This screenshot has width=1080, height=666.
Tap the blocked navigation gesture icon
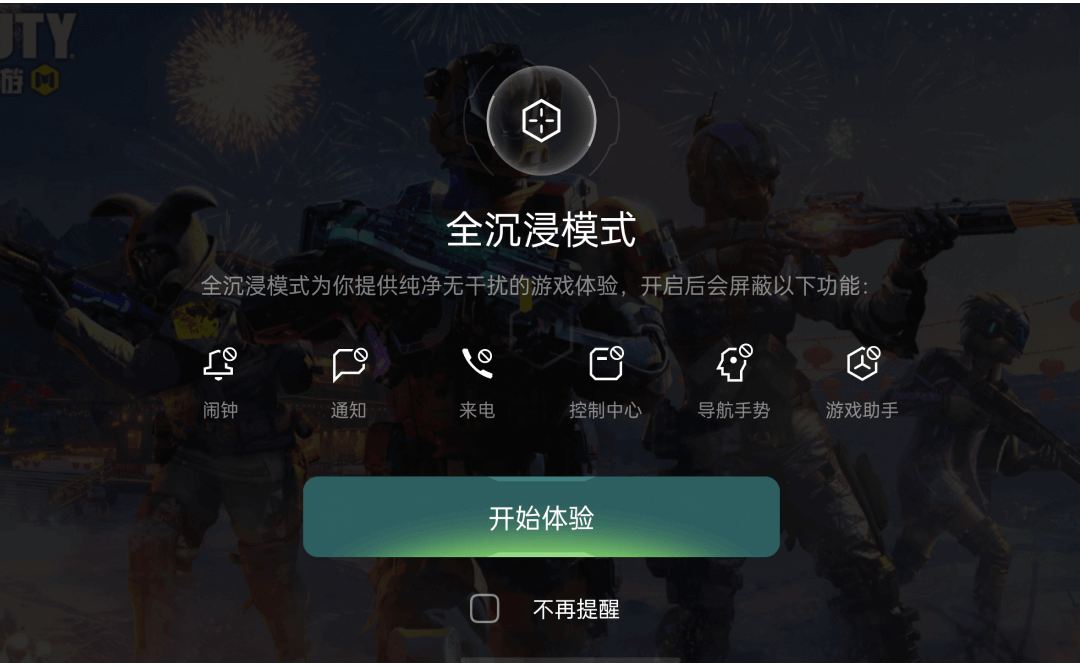click(x=734, y=363)
